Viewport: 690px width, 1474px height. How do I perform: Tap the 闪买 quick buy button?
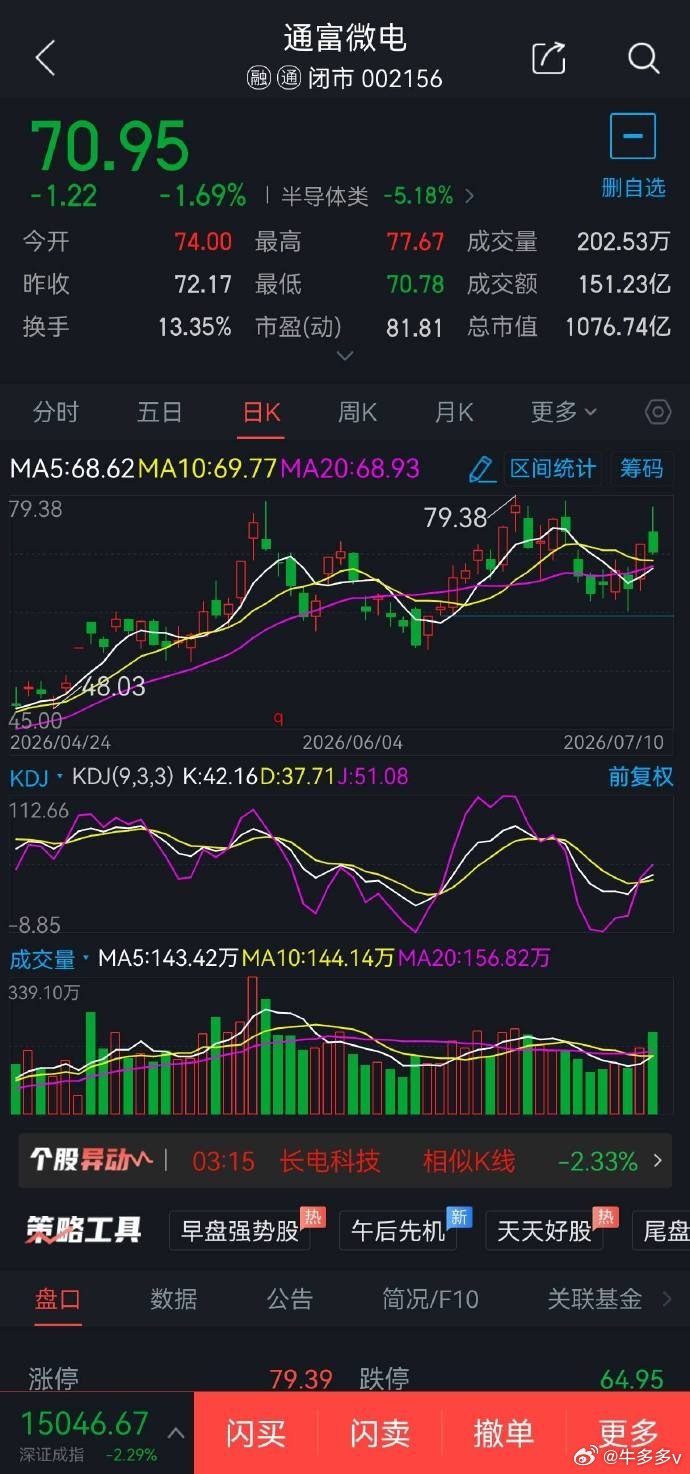click(x=255, y=1433)
